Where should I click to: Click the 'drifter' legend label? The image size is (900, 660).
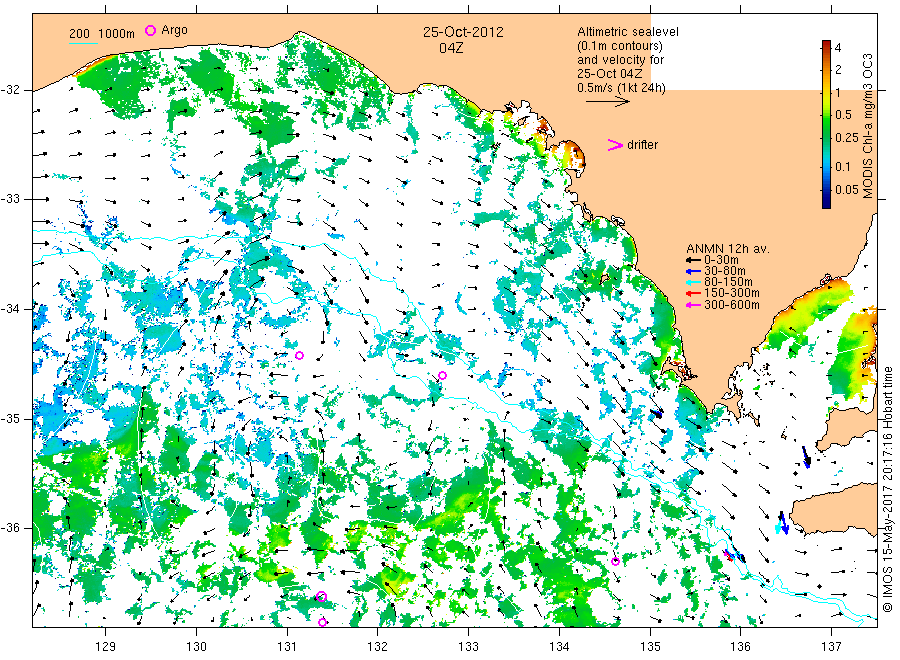[x=642, y=145]
